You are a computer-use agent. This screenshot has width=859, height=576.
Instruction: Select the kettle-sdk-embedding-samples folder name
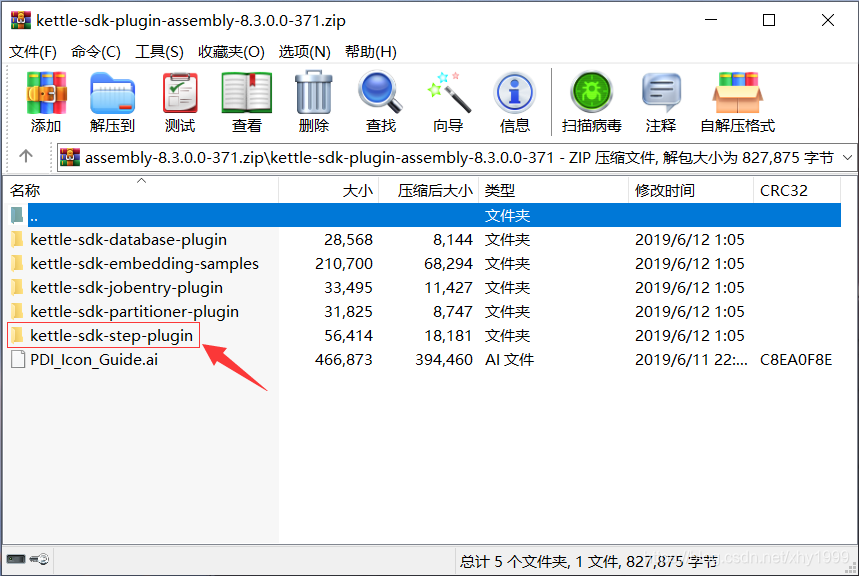(144, 264)
